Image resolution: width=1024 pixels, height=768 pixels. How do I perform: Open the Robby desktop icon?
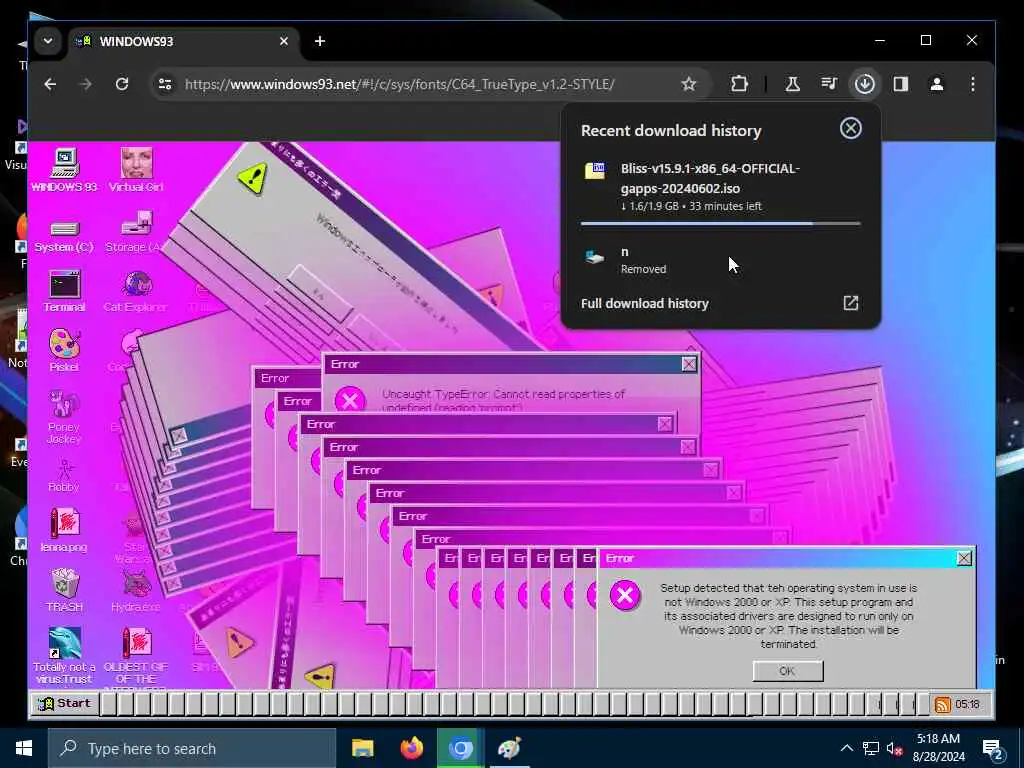tap(64, 475)
